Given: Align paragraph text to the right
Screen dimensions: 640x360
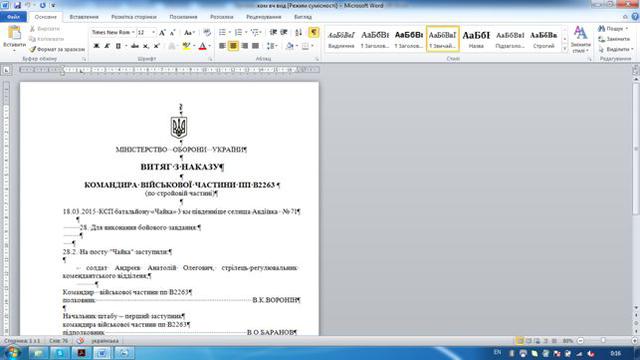Looking at the screenshot, I should pyautogui.click(x=244, y=46).
